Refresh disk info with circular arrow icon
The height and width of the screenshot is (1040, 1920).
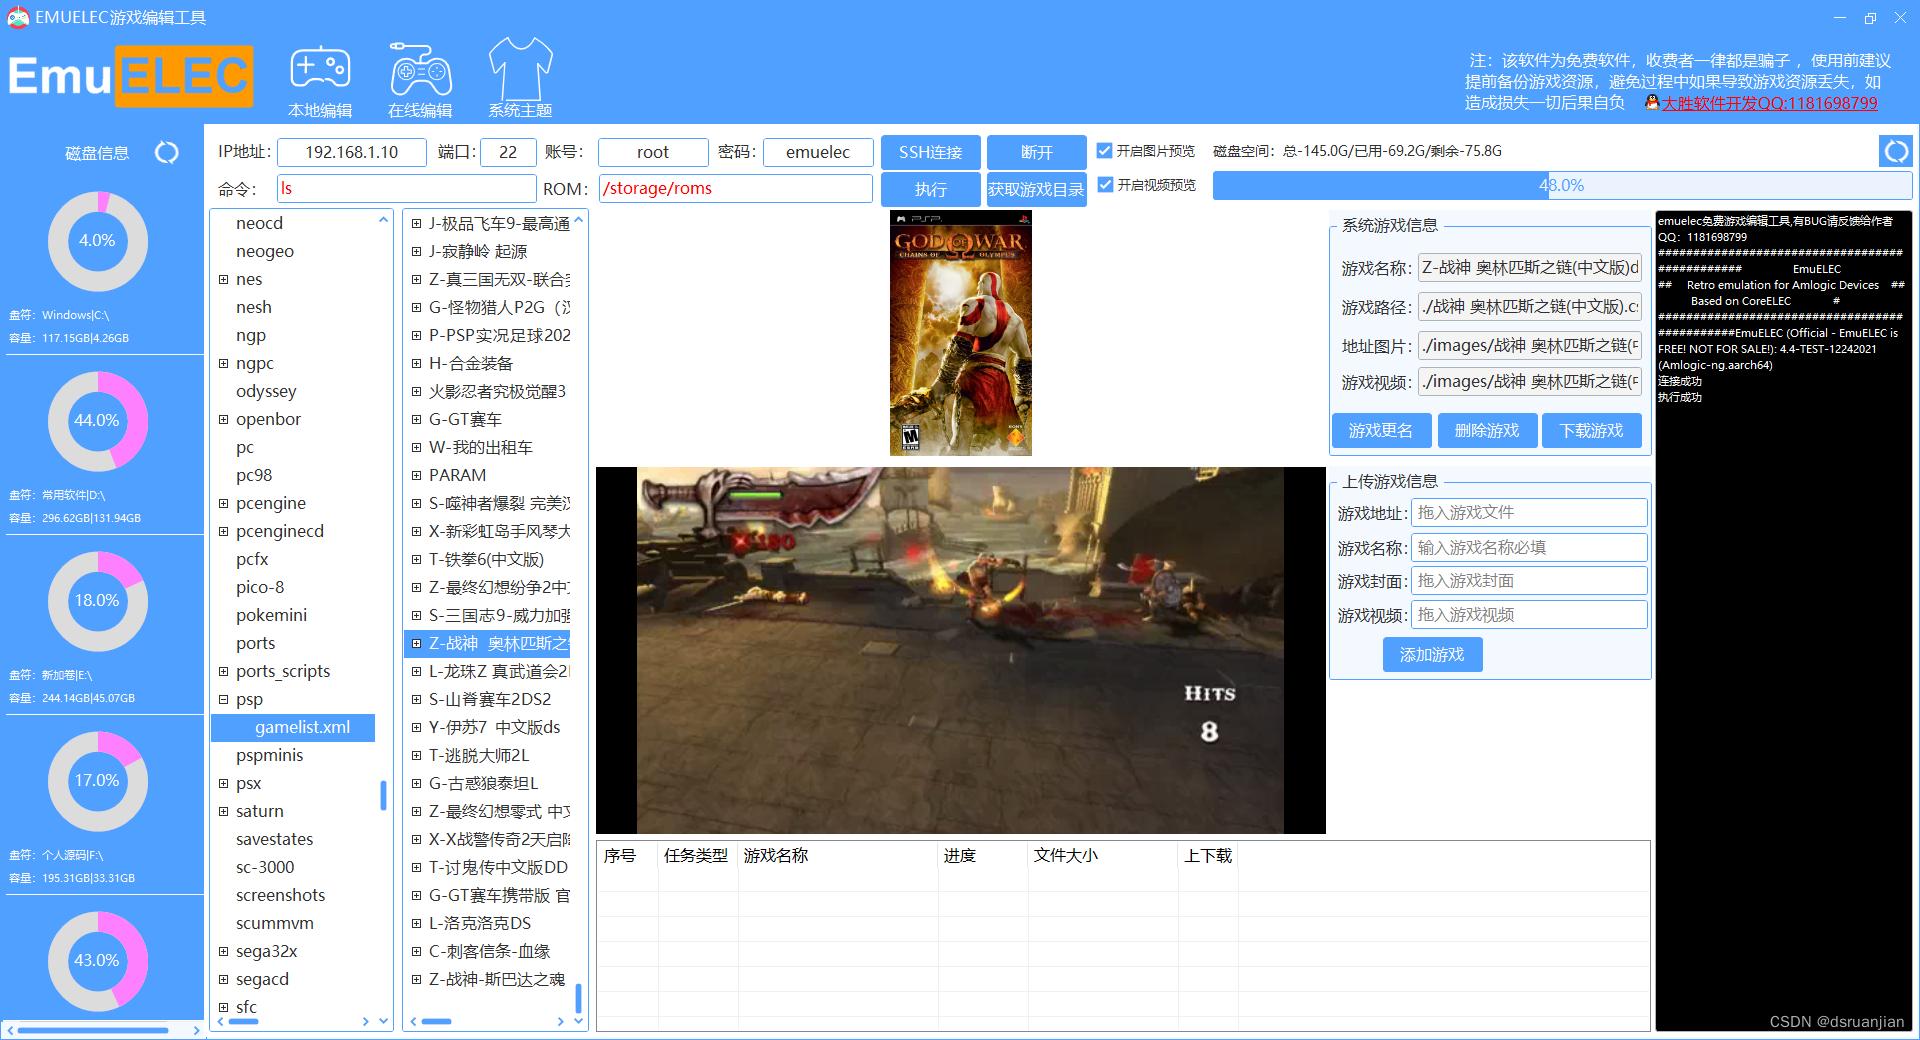coord(167,152)
